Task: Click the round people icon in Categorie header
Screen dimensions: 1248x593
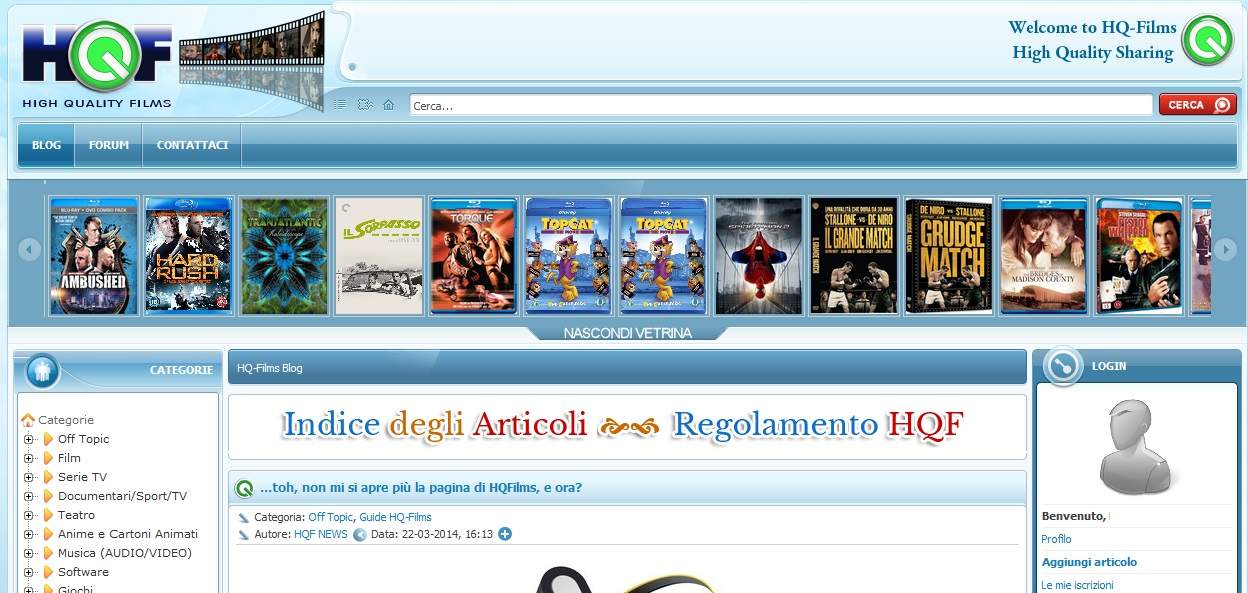Action: (x=42, y=371)
